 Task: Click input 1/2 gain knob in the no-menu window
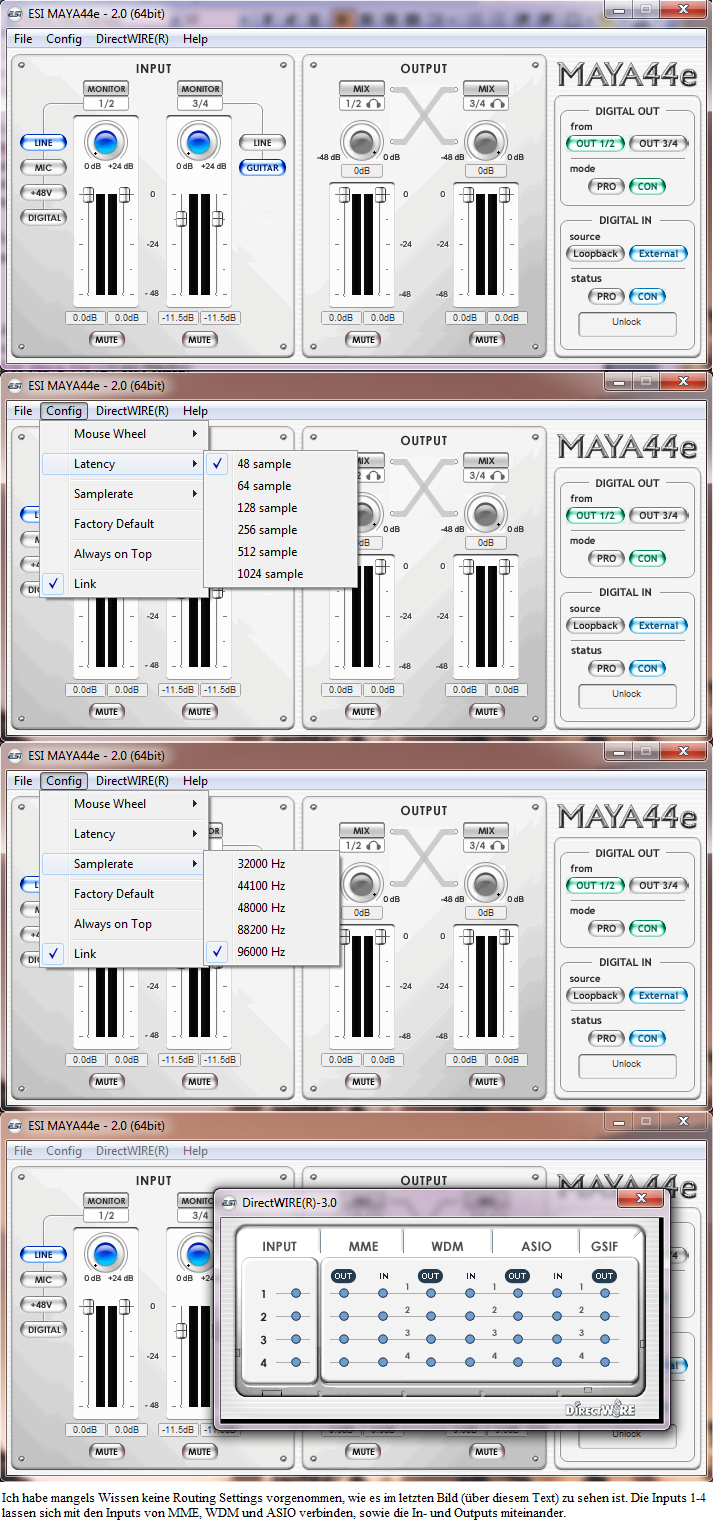tap(106, 140)
